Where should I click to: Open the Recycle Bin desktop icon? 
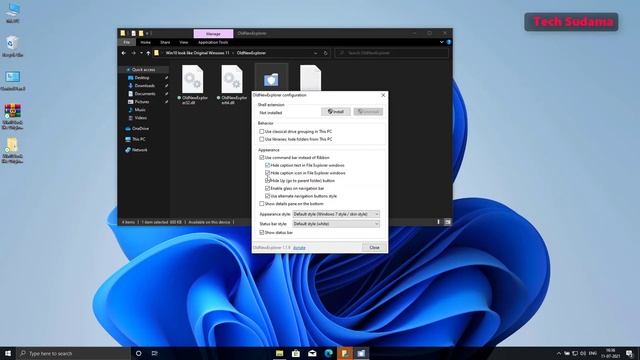pos(12,46)
